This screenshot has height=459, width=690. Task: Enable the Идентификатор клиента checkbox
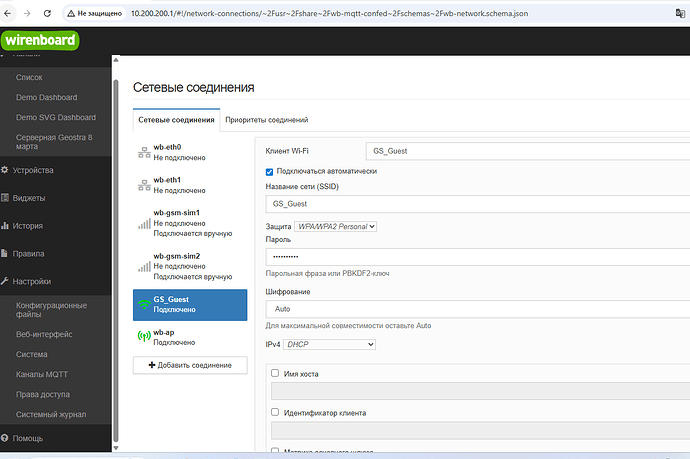(x=275, y=412)
